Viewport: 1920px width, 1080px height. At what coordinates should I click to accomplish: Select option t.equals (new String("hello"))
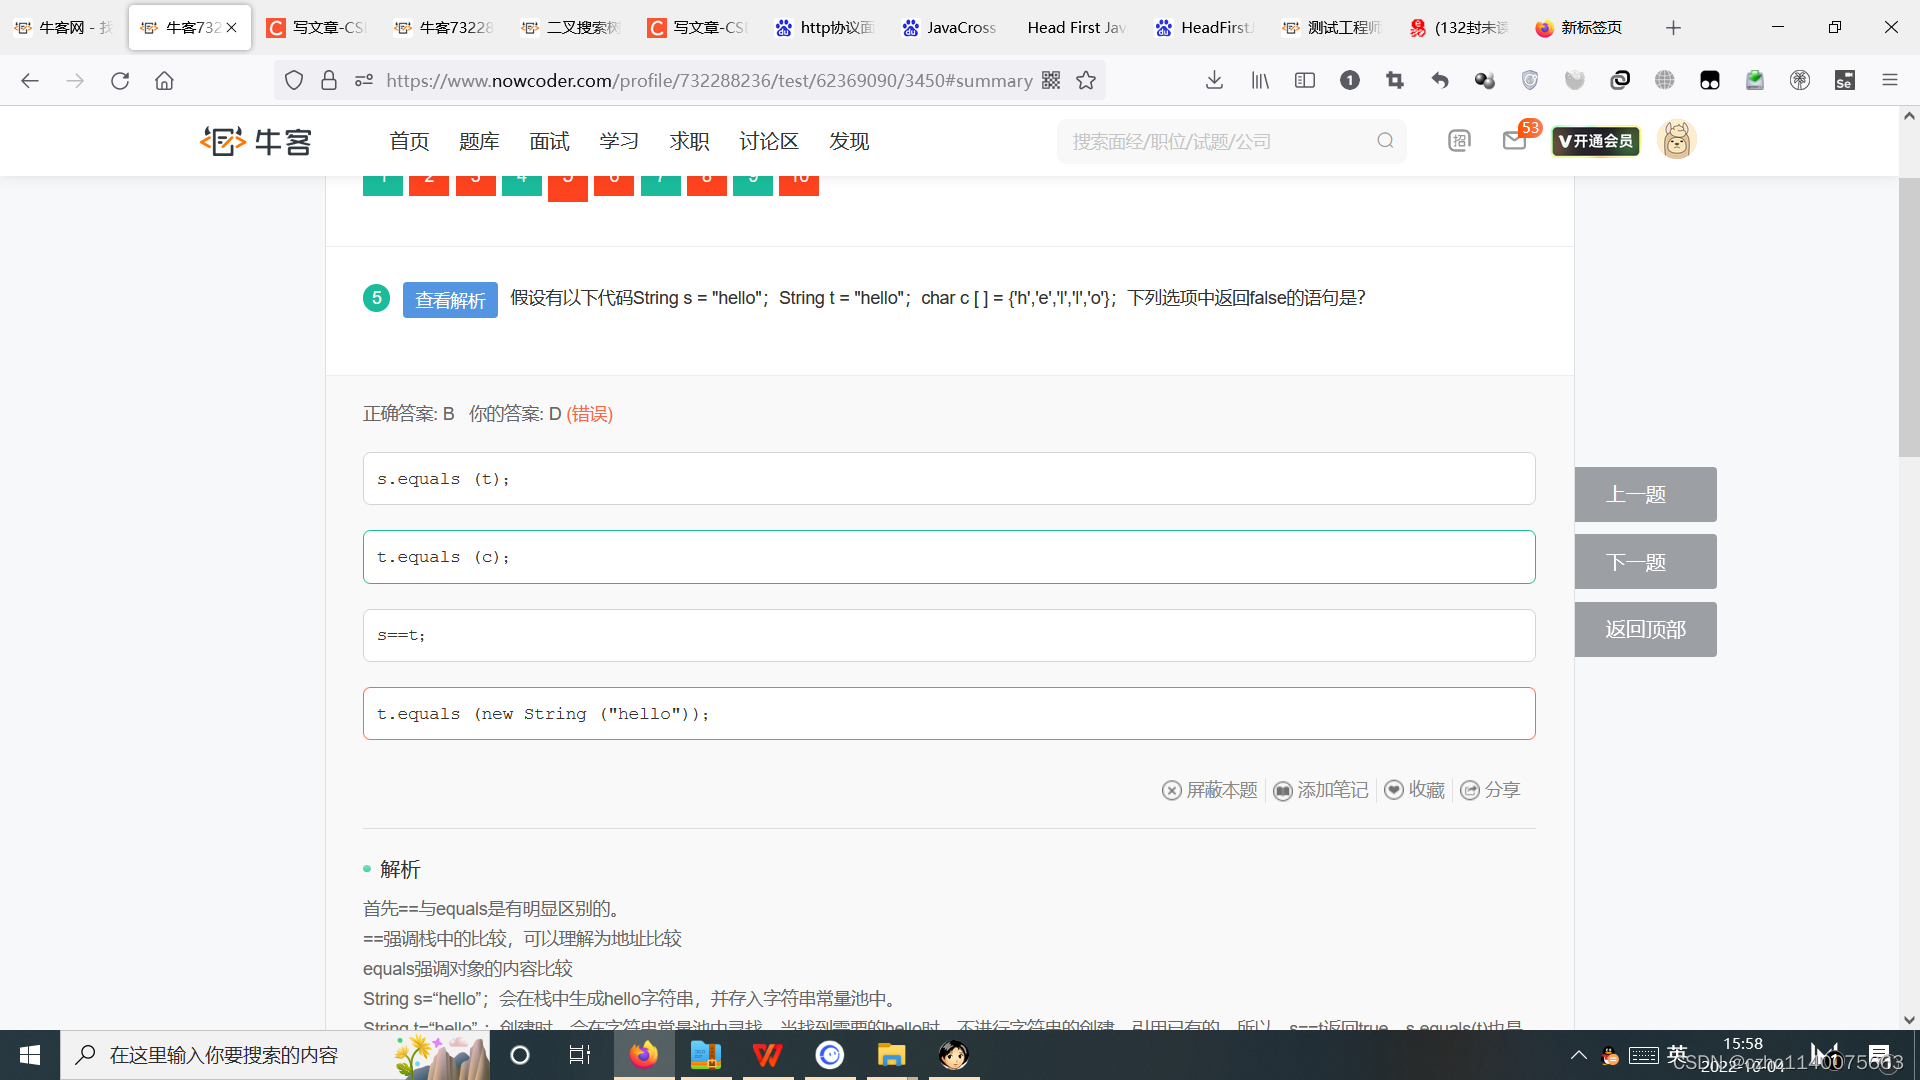[x=949, y=713]
